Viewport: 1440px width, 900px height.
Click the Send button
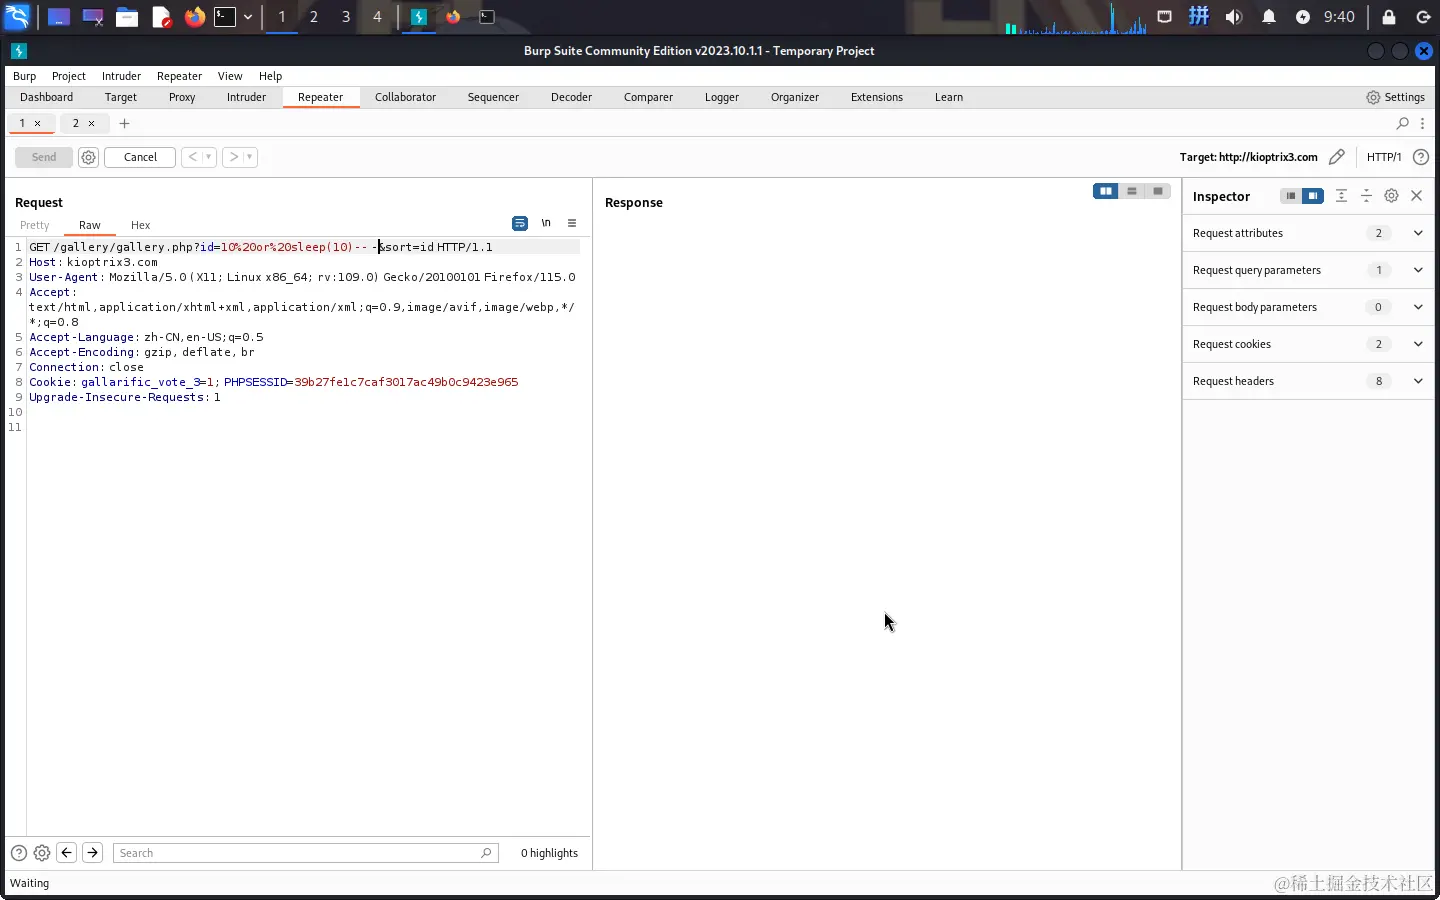44,157
